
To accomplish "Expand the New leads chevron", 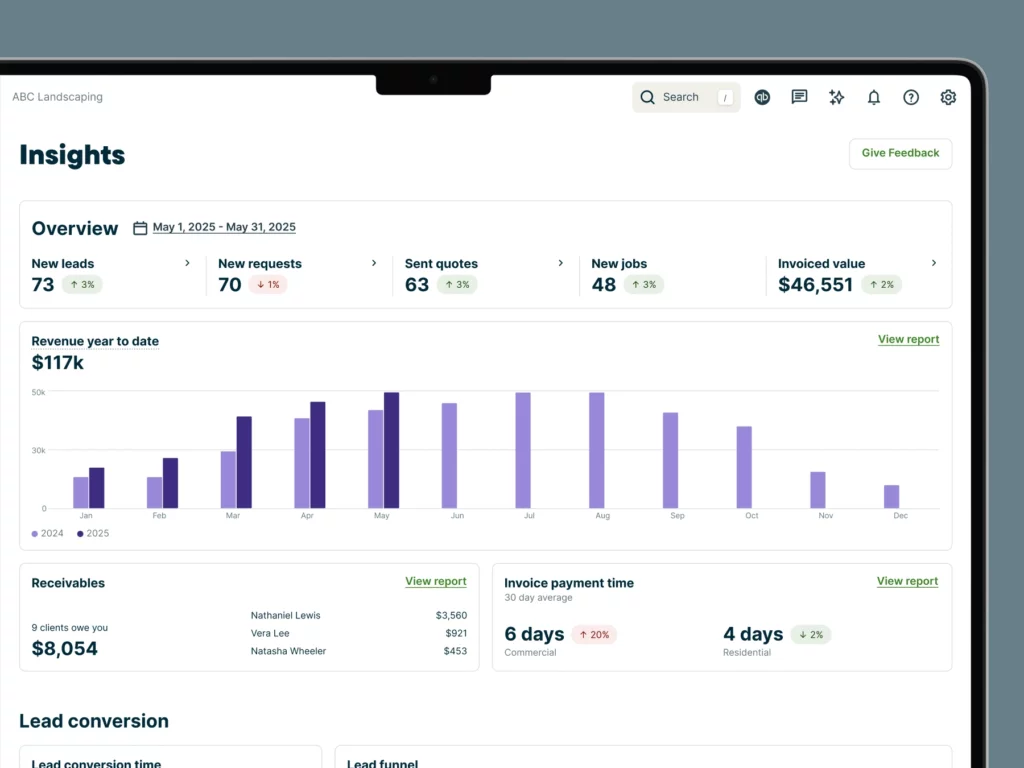I will pos(187,263).
